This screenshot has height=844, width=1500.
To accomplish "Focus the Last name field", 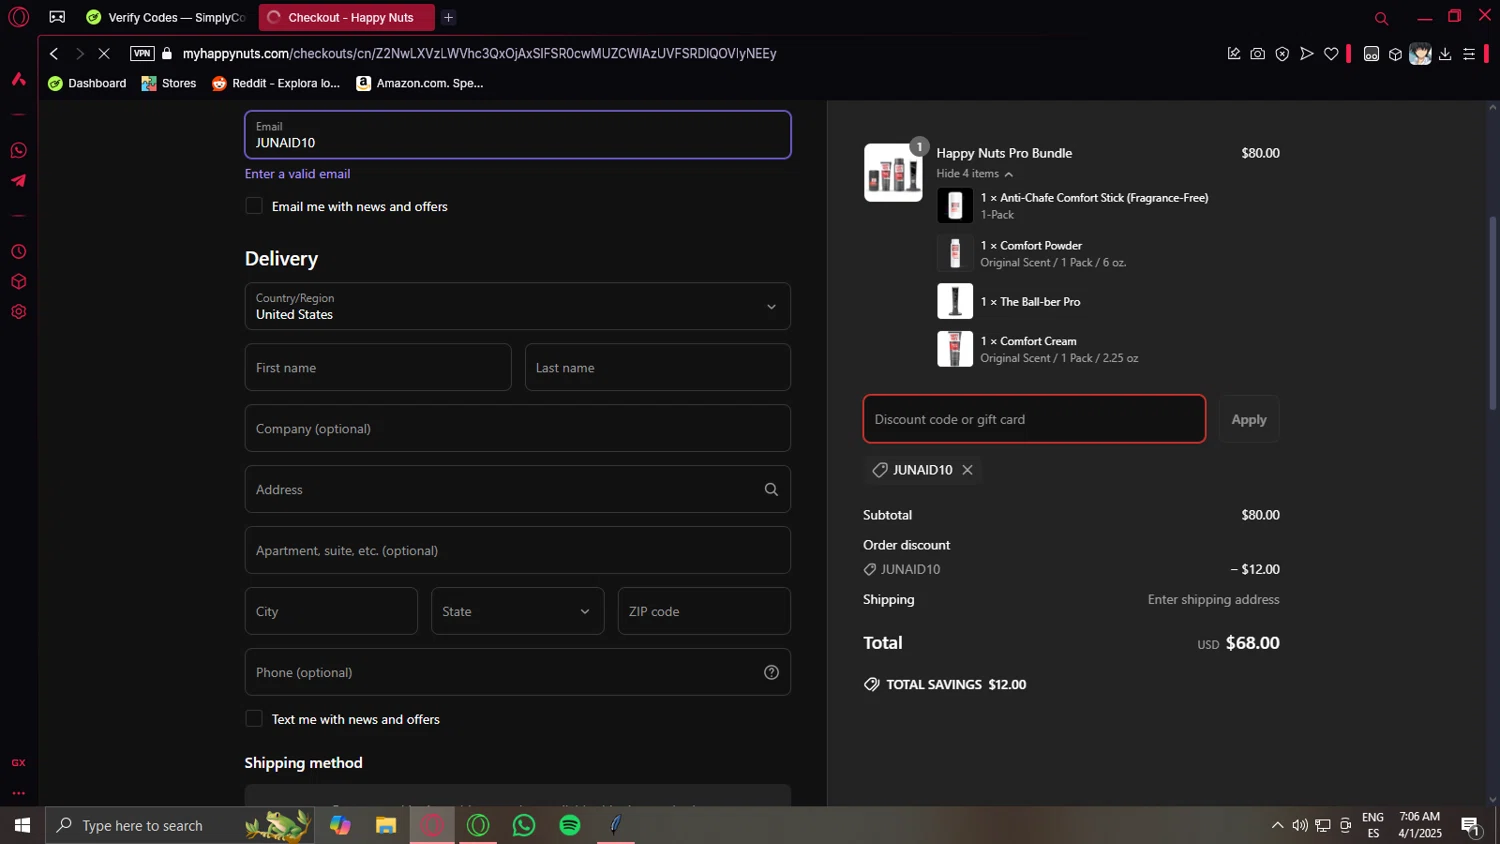I will tap(658, 367).
